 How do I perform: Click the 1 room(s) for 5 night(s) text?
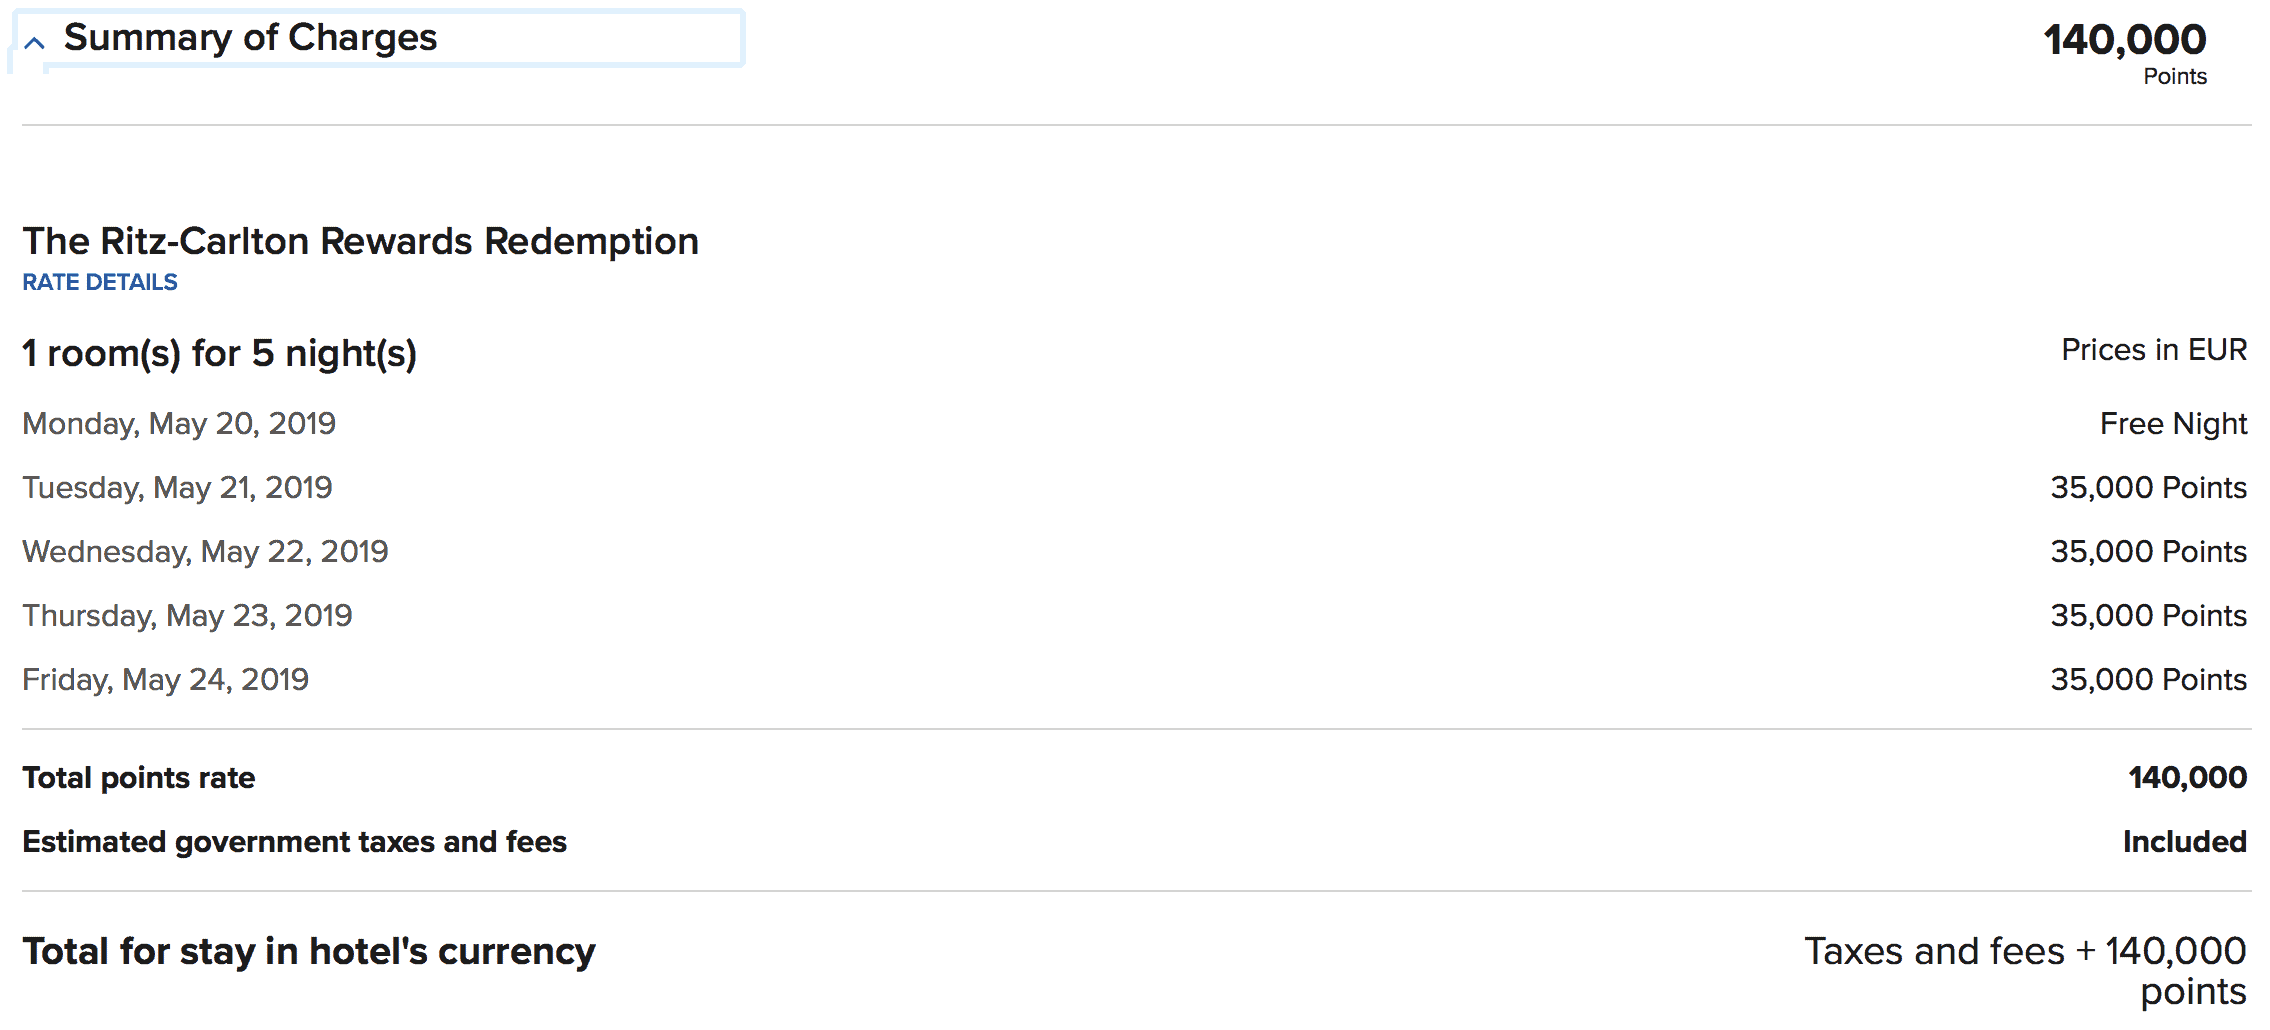point(219,353)
